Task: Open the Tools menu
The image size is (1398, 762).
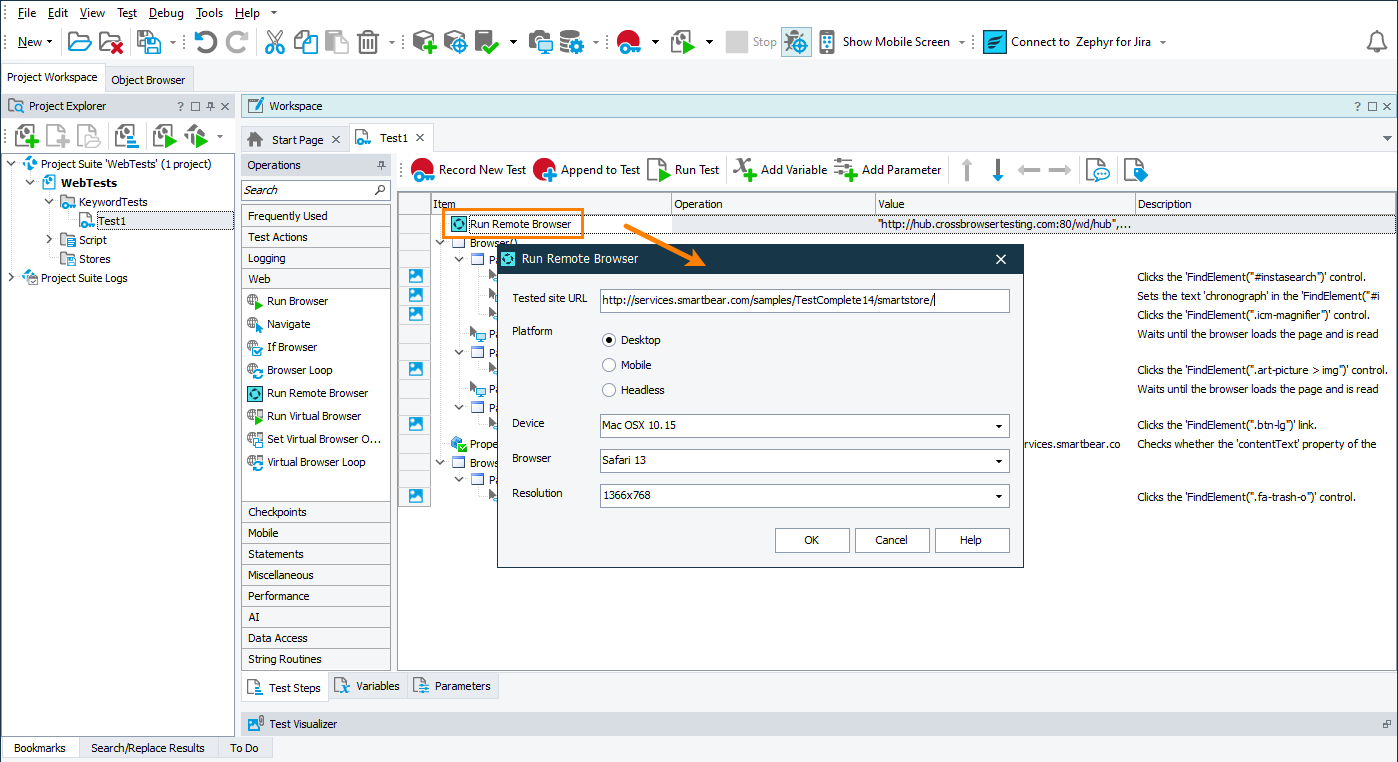Action: [208, 12]
